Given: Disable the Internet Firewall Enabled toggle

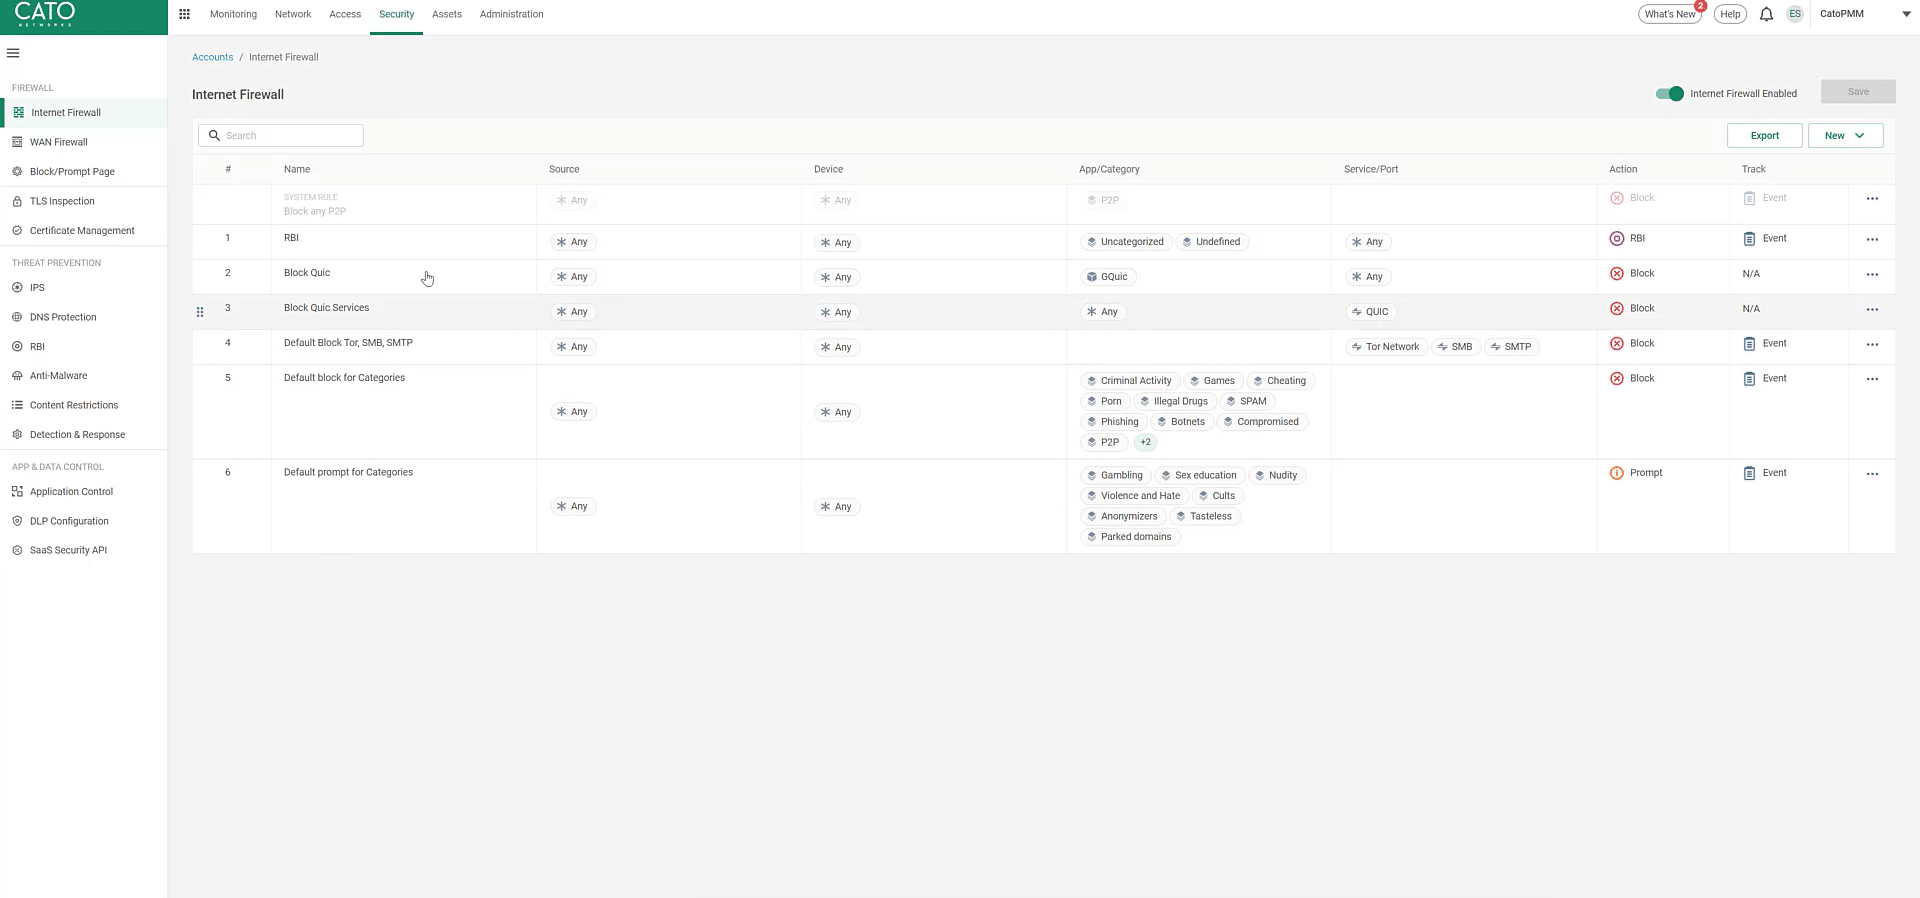Looking at the screenshot, I should pyautogui.click(x=1669, y=93).
